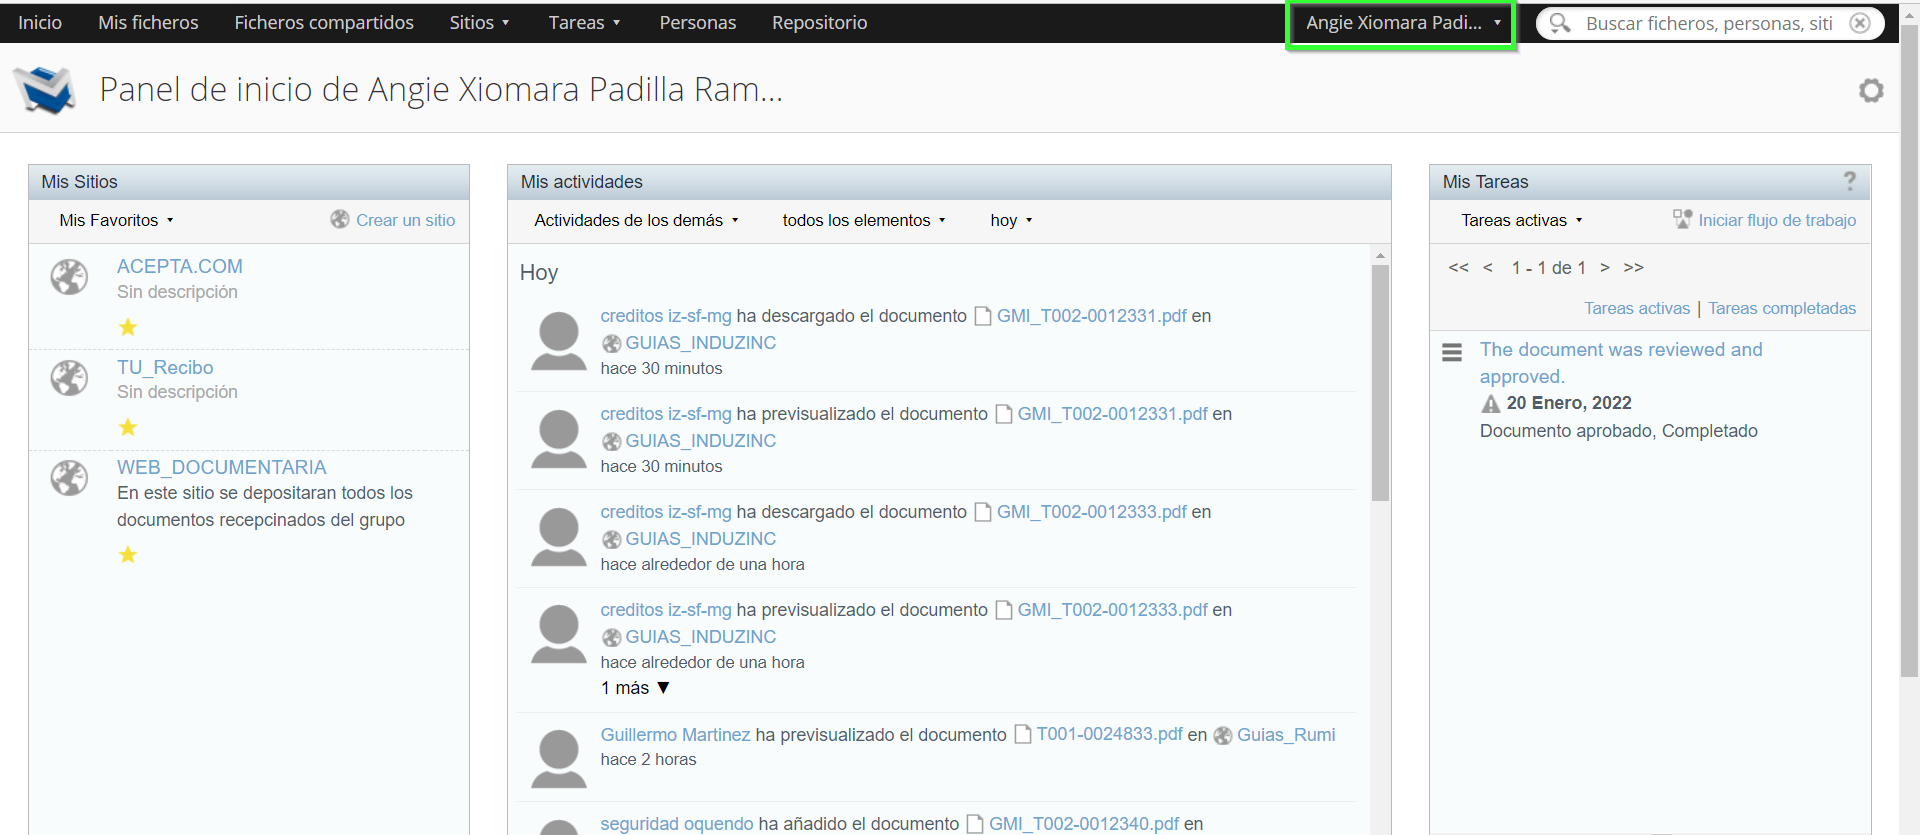
Task: Open the dashboard settings gear icon
Action: coord(1871,90)
